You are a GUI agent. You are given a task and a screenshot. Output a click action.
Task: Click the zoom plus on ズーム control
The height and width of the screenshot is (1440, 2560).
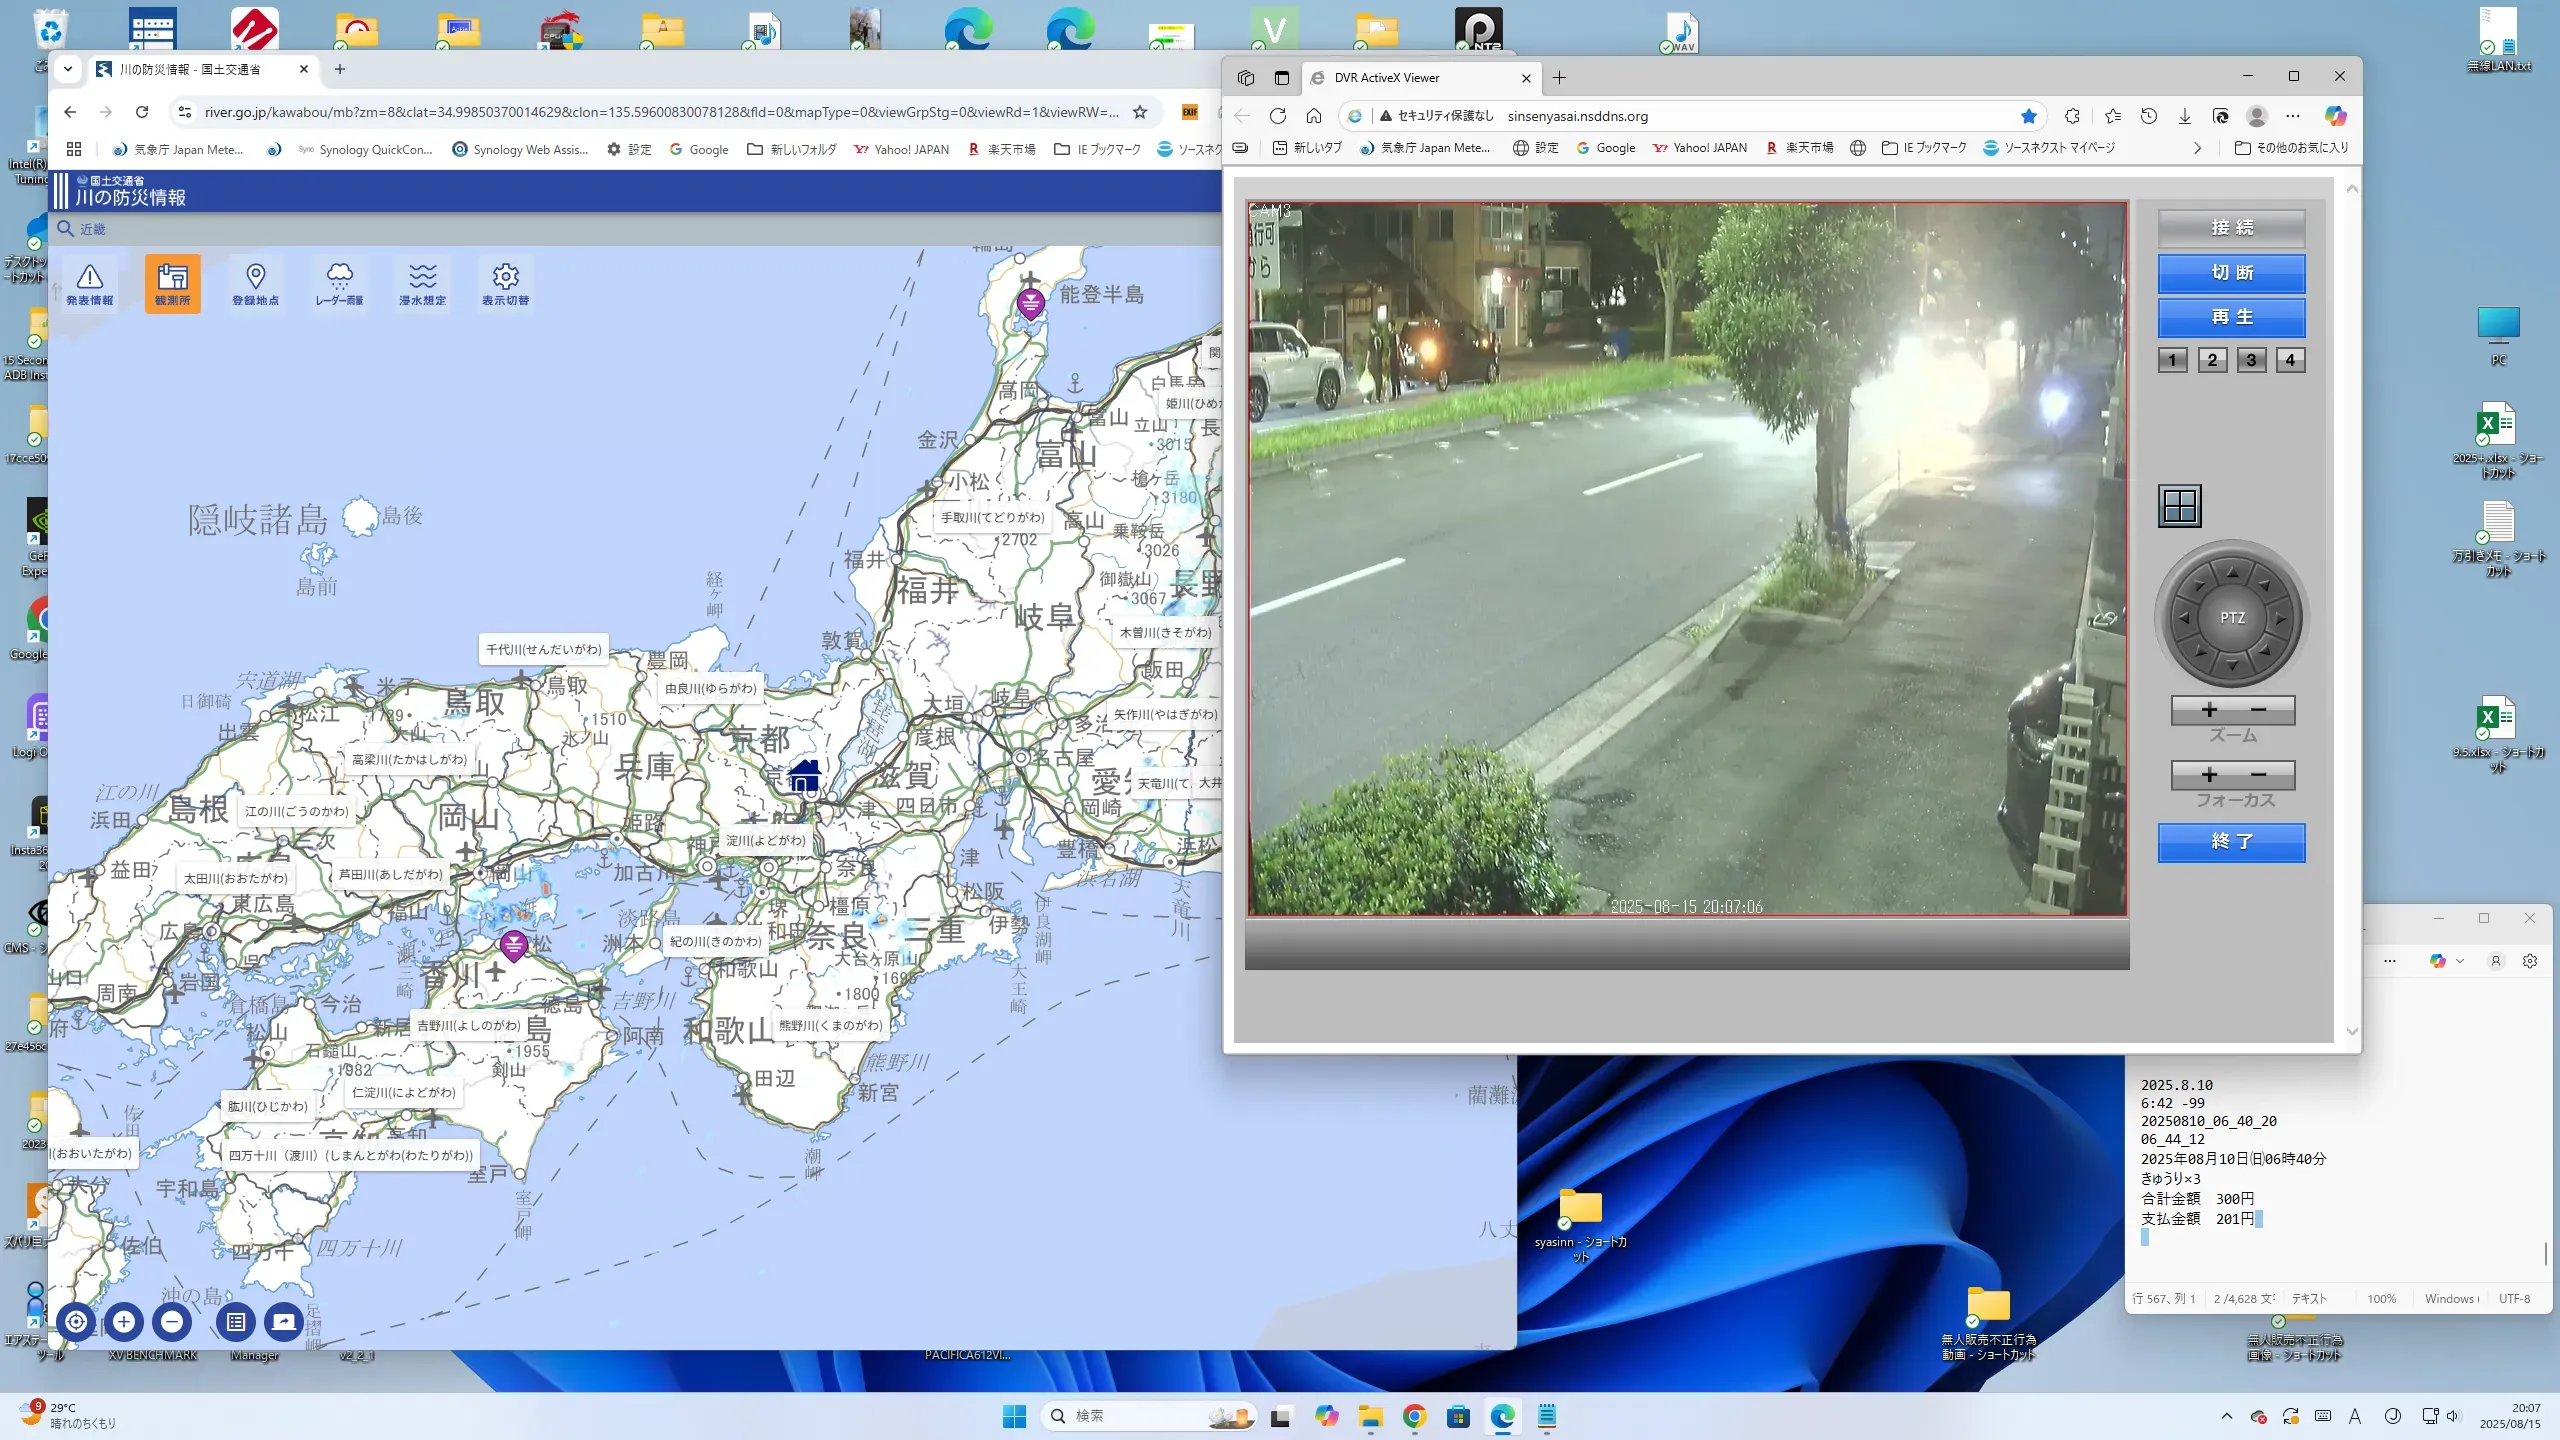2209,710
